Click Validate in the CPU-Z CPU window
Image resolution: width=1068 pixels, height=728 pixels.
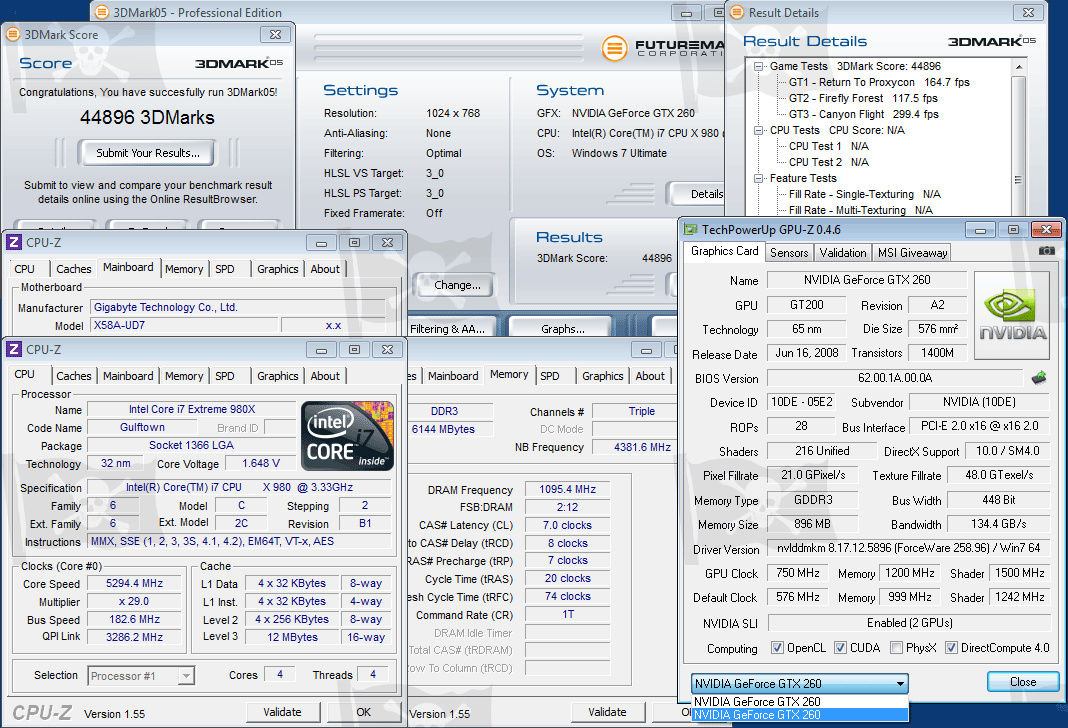point(282,712)
